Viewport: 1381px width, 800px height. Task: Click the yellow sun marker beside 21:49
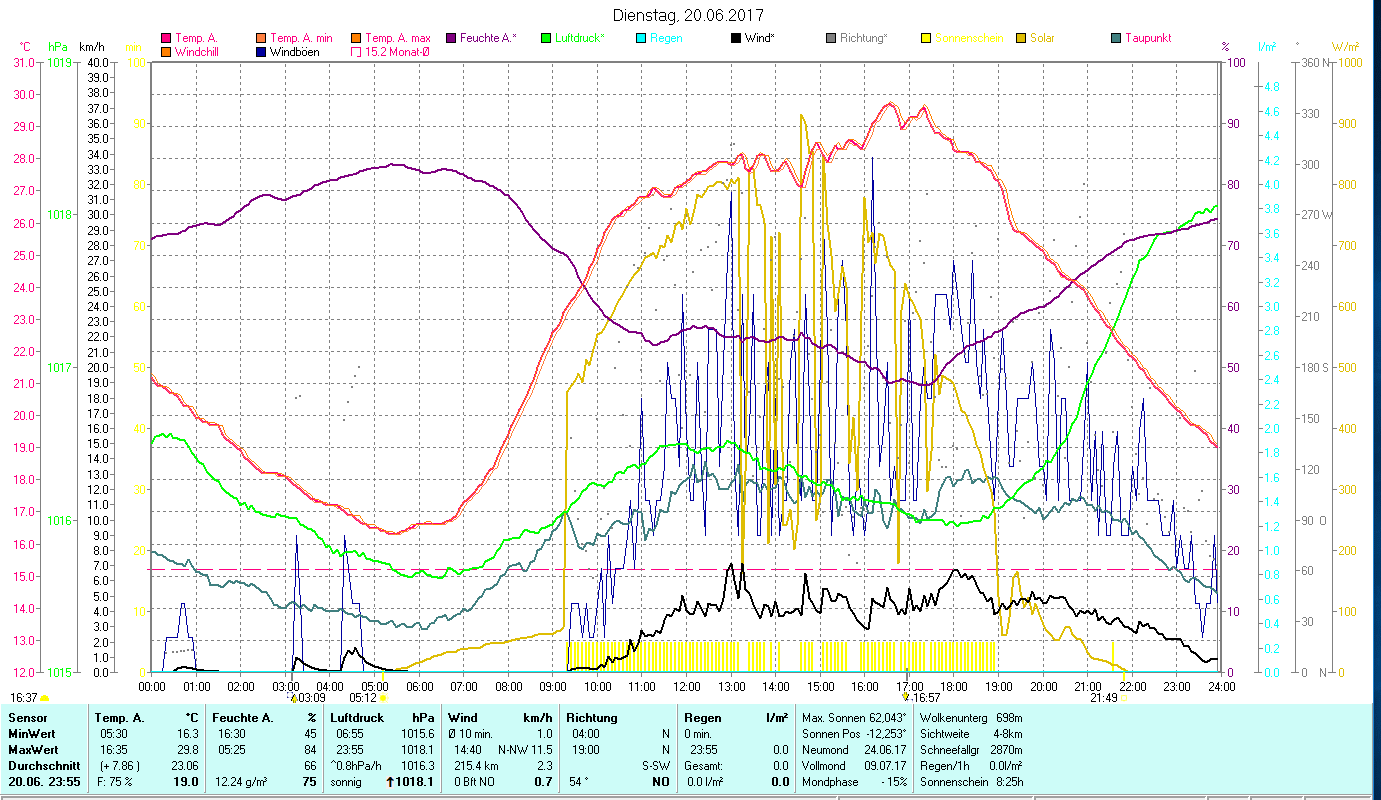tap(1123, 698)
